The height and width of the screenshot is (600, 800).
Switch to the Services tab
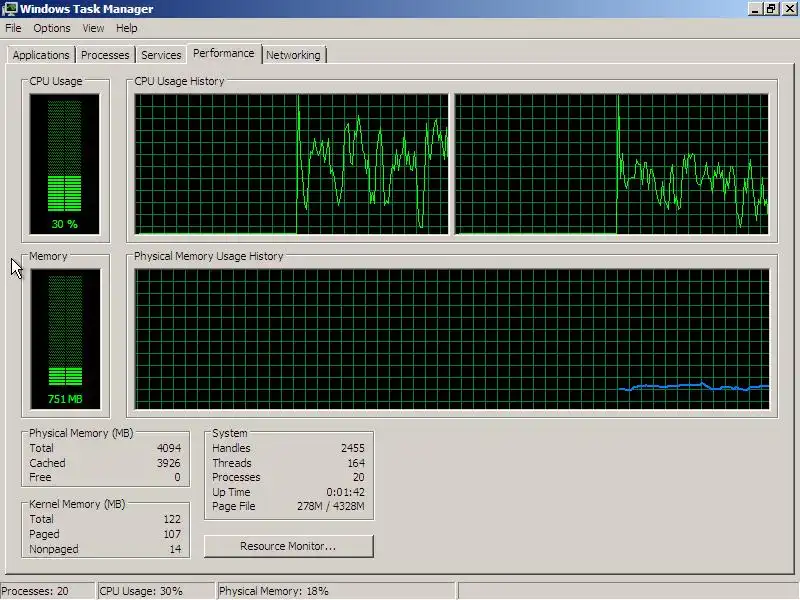pos(161,55)
